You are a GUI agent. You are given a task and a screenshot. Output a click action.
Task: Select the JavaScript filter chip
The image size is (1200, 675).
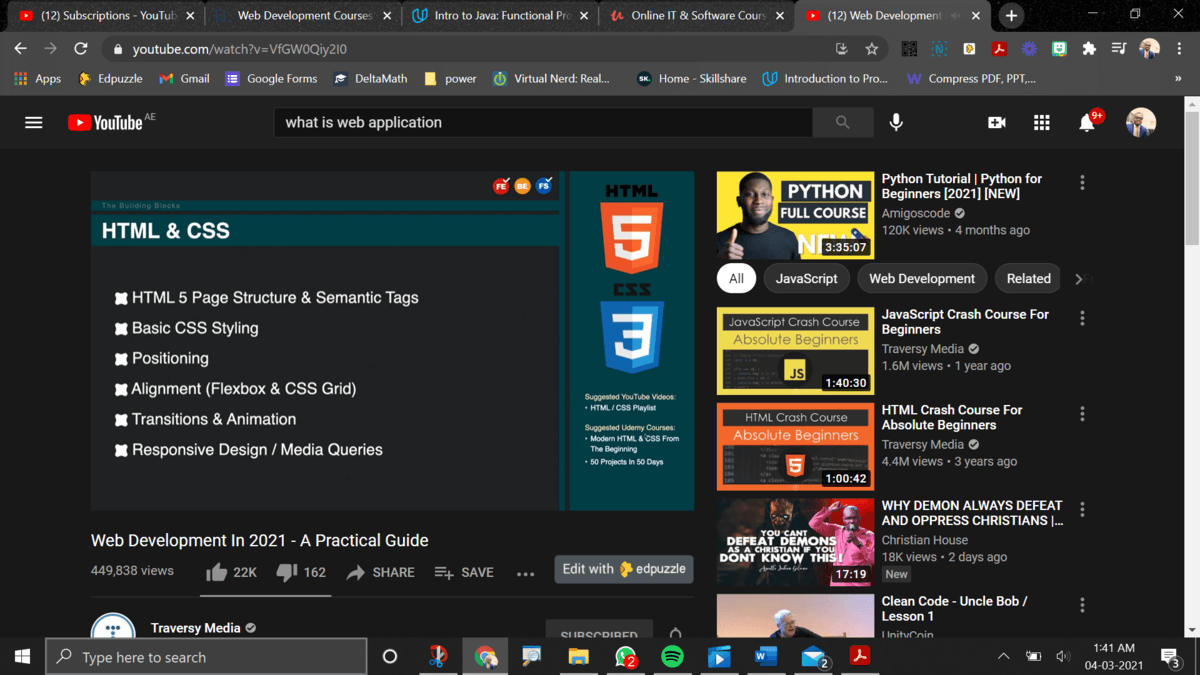tap(807, 278)
